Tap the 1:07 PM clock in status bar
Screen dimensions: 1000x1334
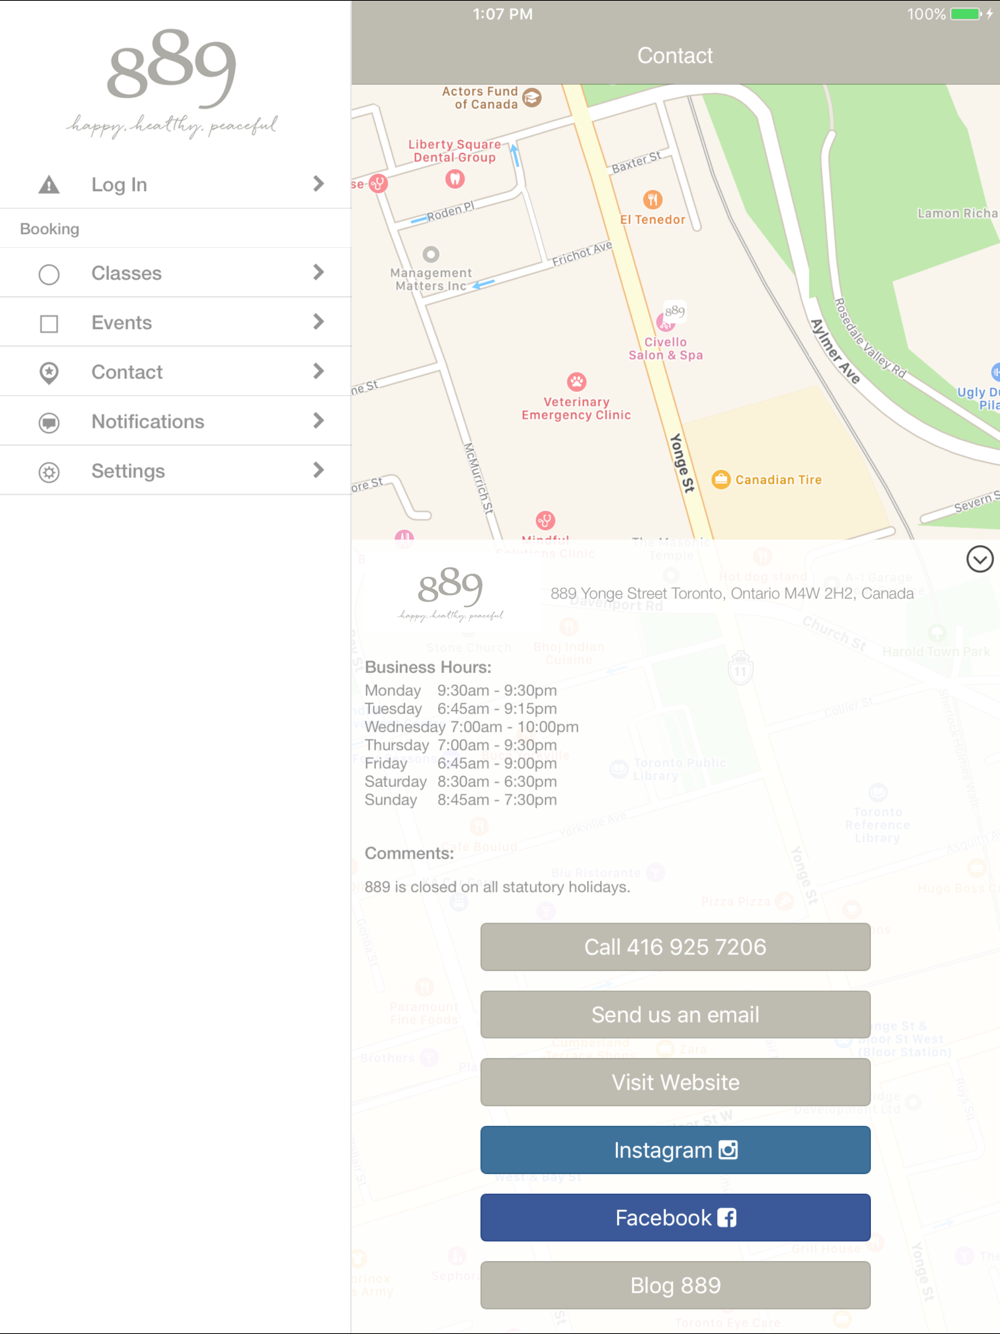click(x=503, y=14)
